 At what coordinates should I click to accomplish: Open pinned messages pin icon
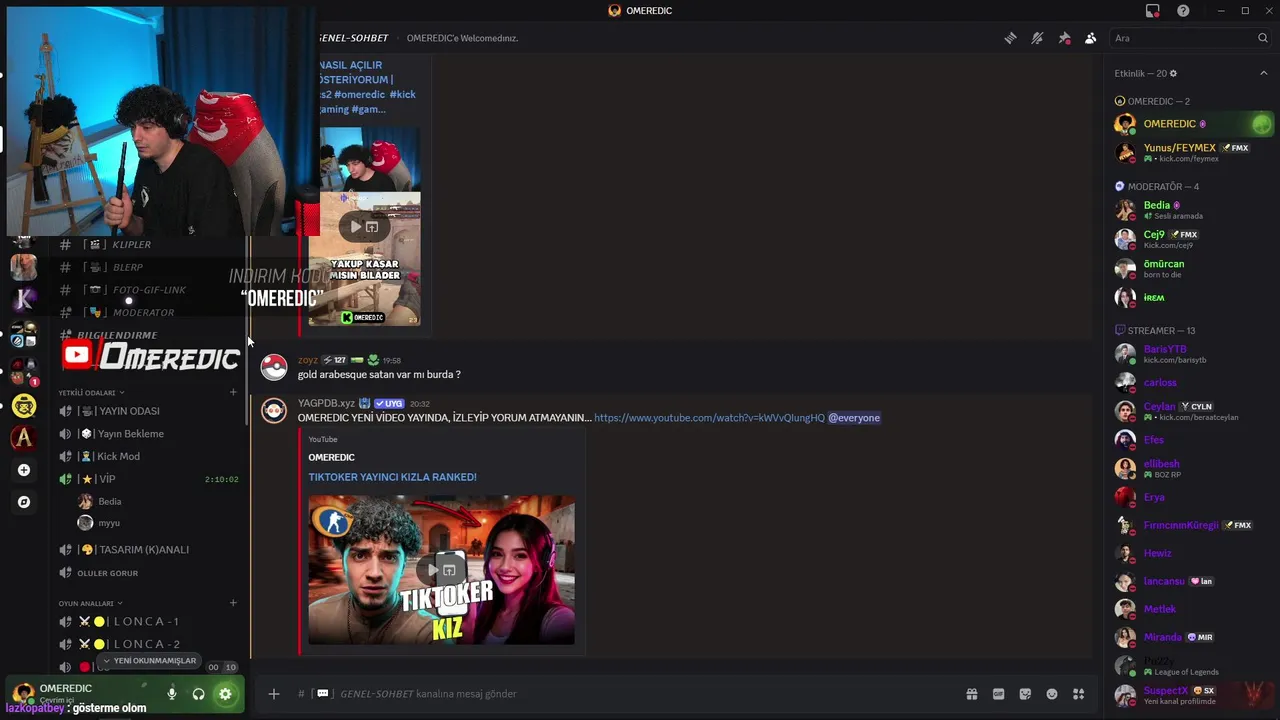pos(1064,38)
